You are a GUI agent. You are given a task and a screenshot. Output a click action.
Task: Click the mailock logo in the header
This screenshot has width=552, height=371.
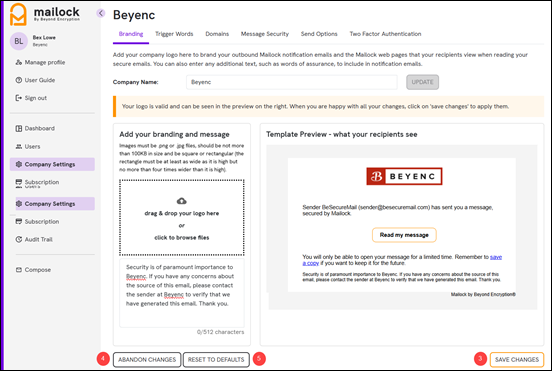coord(45,14)
